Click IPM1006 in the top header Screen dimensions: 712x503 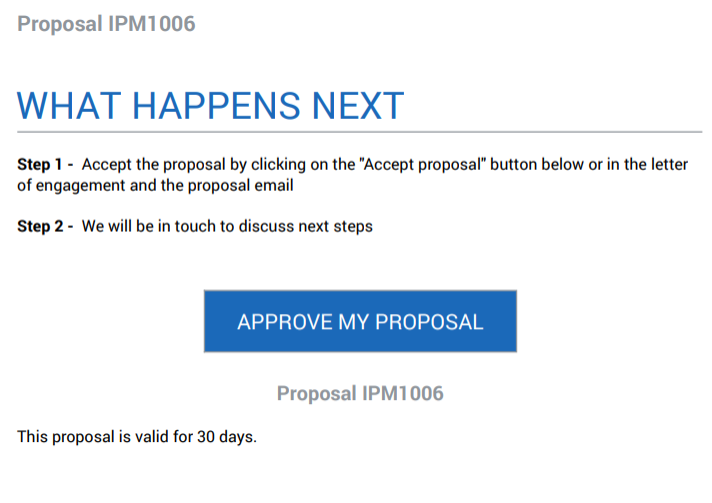pos(150,24)
